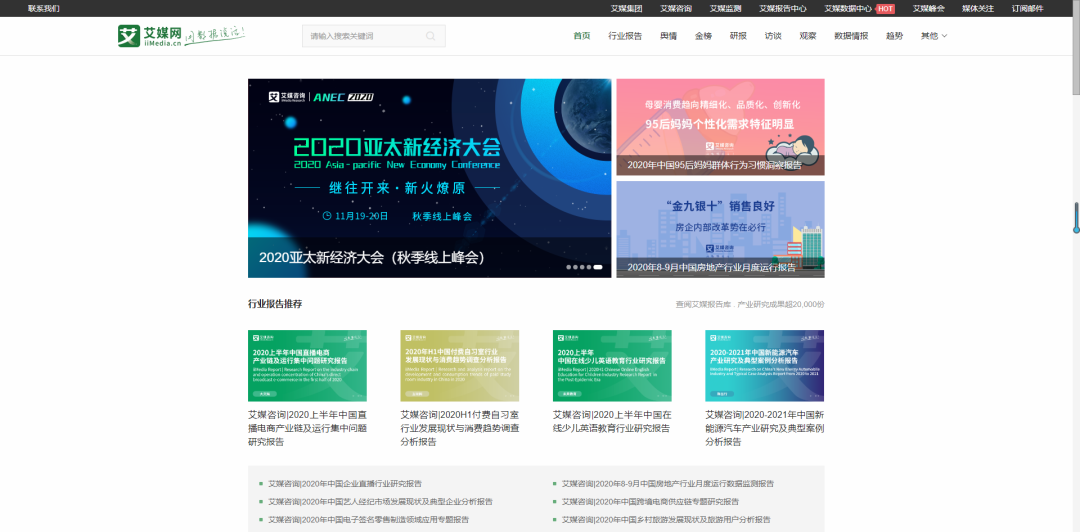The height and width of the screenshot is (532, 1080).
Task: Open 2020年中国企业直播行业研究报告 list item
Action: 345,484
